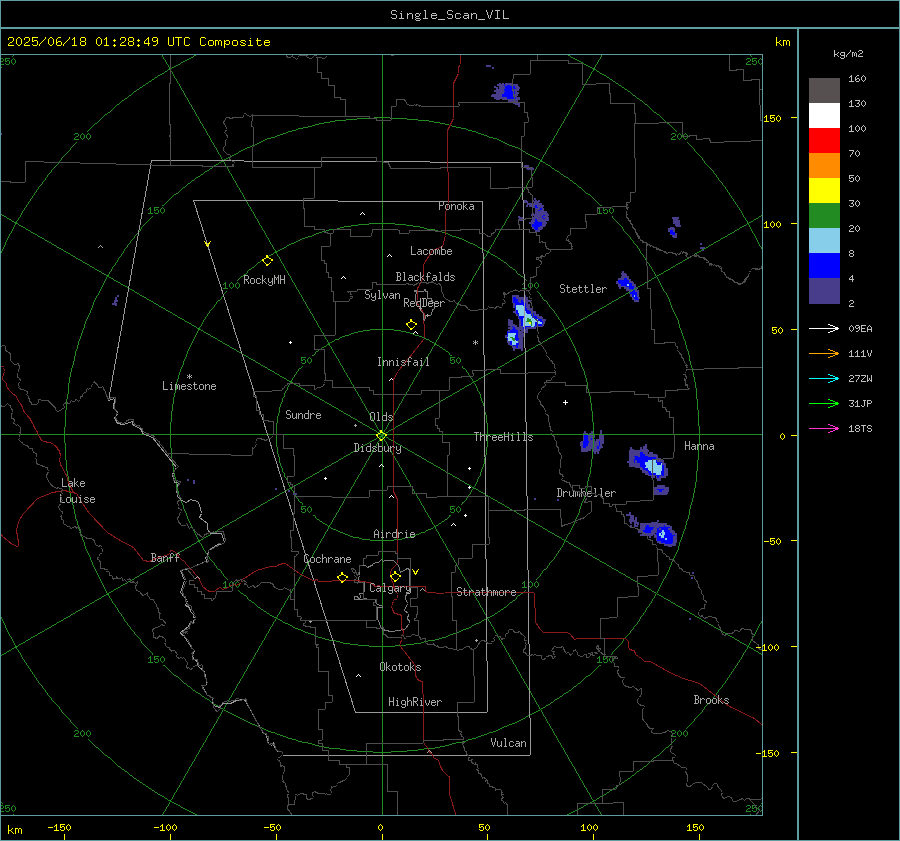This screenshot has height=841, width=900.
Task: Click the magenta 18TS arrow in legend
Action: (824, 428)
